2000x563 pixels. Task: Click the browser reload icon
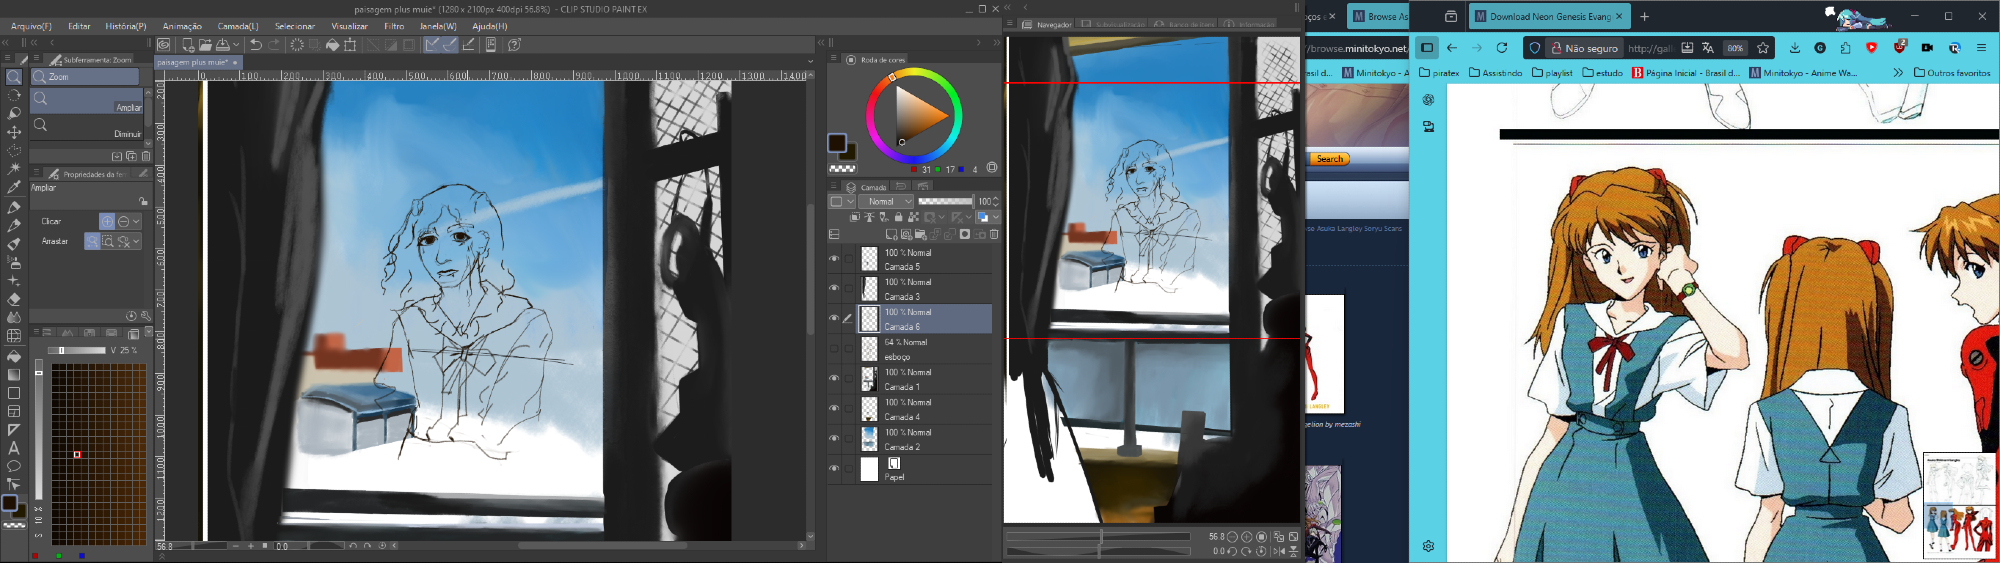point(1501,48)
